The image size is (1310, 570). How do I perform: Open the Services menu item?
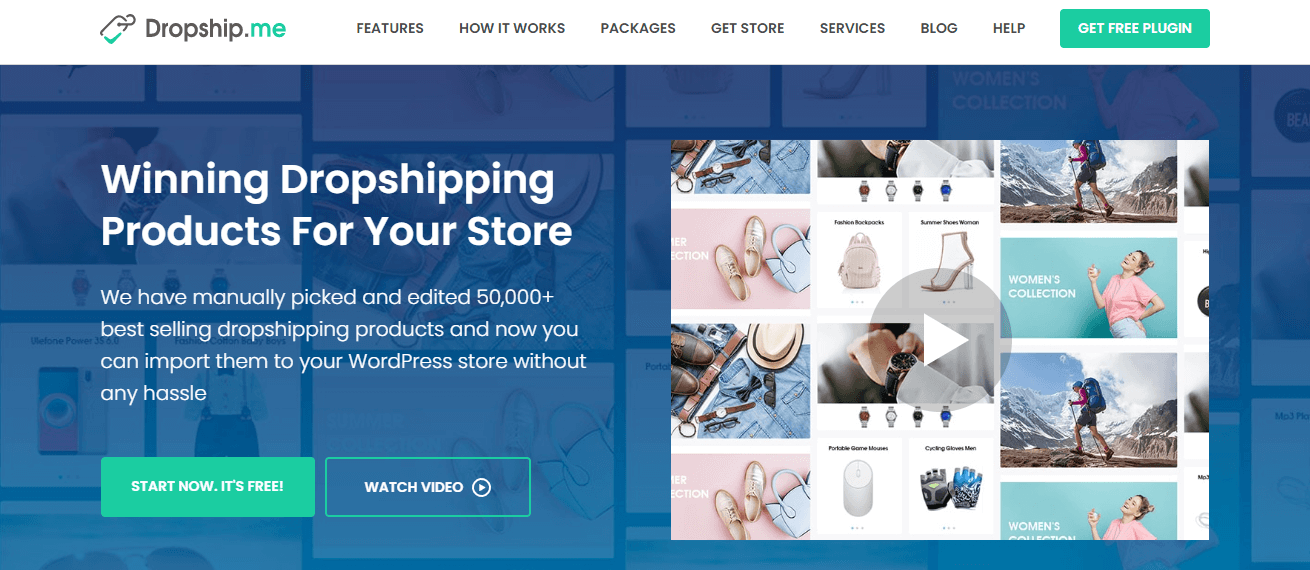click(x=852, y=28)
